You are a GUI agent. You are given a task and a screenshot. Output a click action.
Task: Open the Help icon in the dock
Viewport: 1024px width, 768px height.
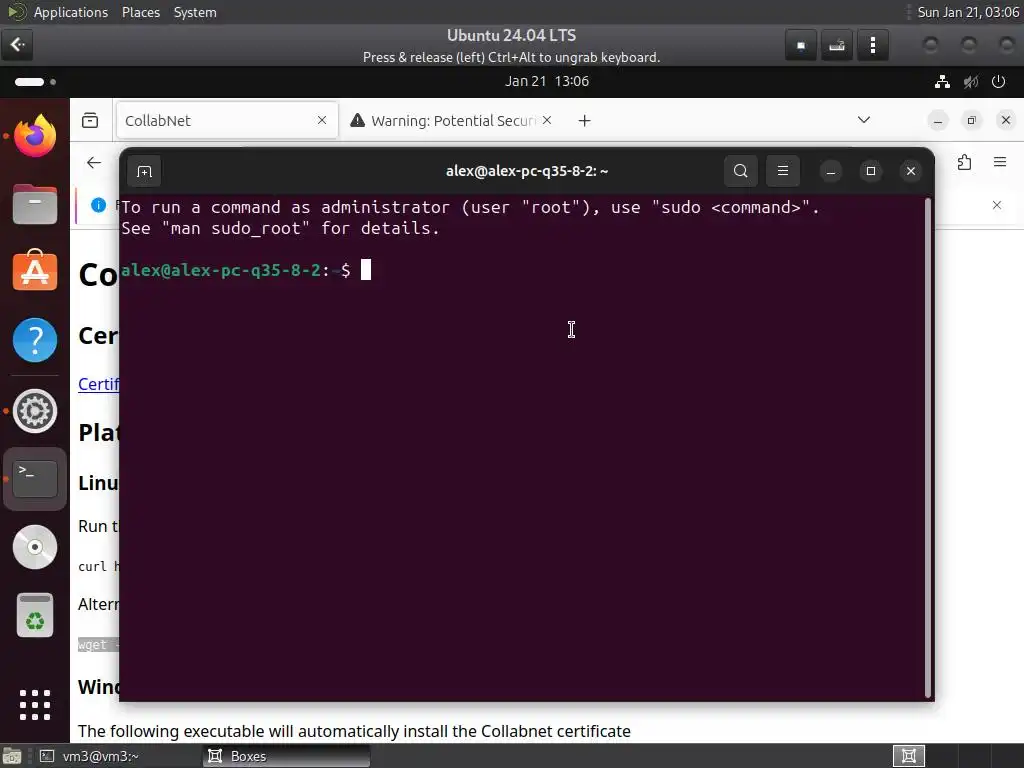click(35, 340)
